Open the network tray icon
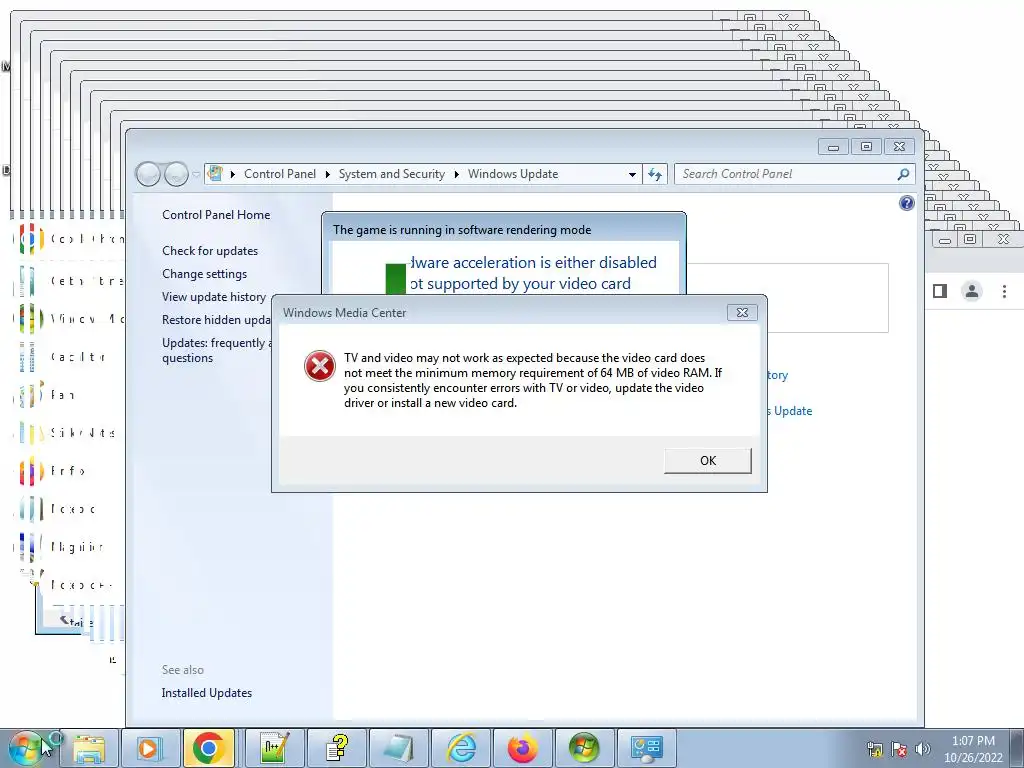The width and height of the screenshot is (1024, 768). tap(875, 749)
